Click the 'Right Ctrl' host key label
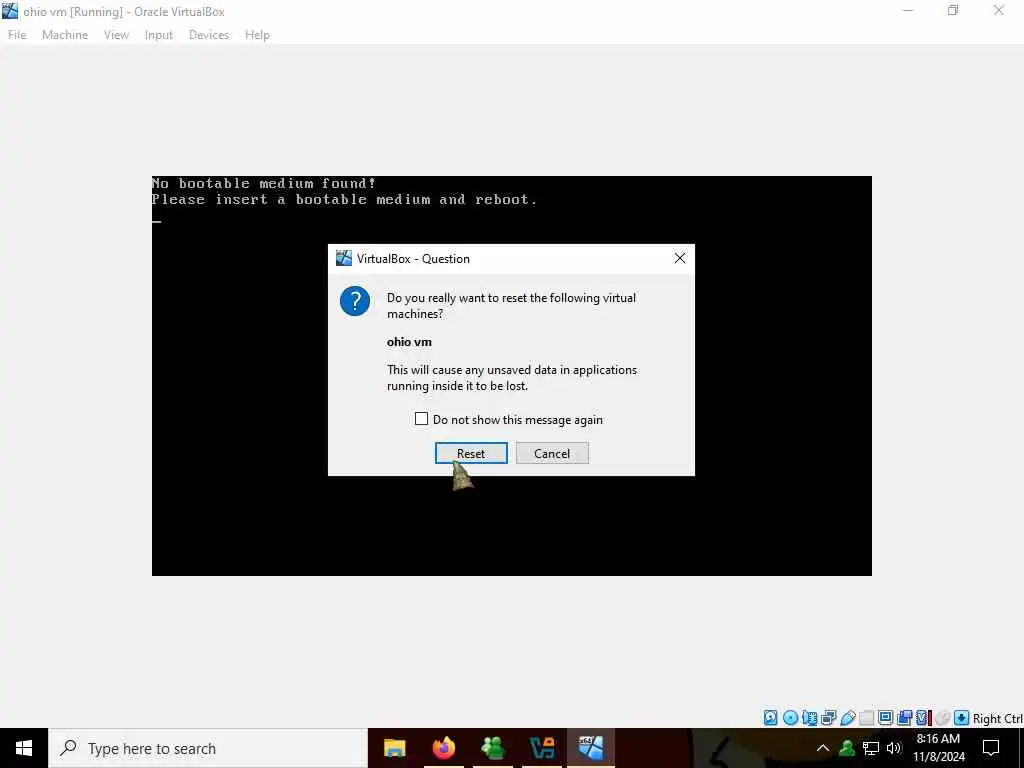 pos(998,718)
